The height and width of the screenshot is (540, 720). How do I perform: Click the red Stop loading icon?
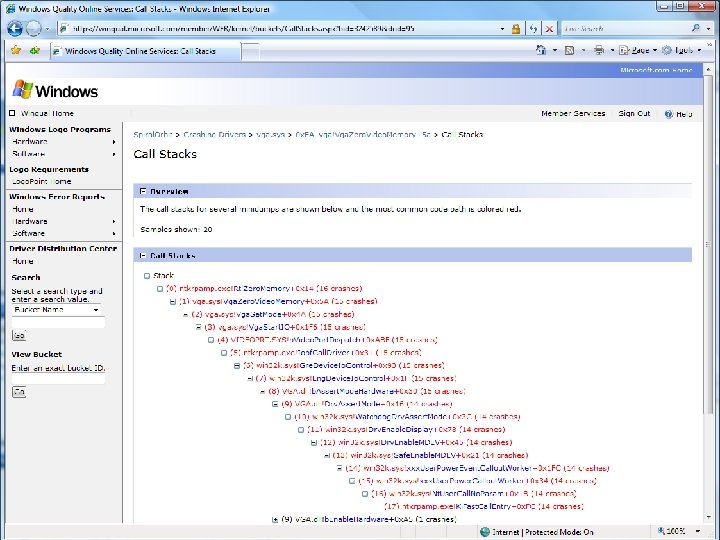pyautogui.click(x=549, y=29)
